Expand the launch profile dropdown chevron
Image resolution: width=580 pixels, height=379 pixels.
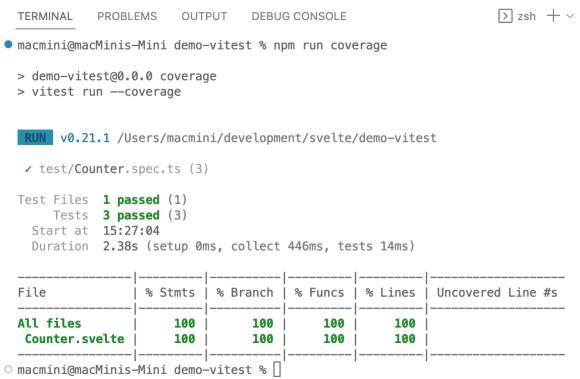[x=570, y=16]
